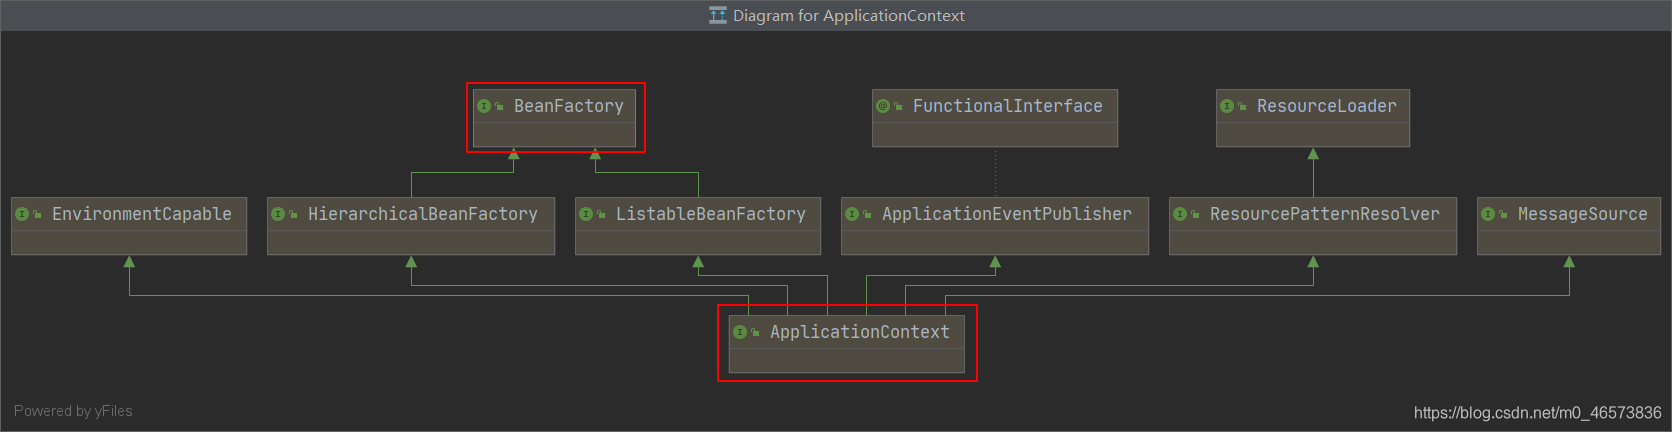Click the MessageSource interface icon
The width and height of the screenshot is (1672, 432).
[x=1488, y=214]
